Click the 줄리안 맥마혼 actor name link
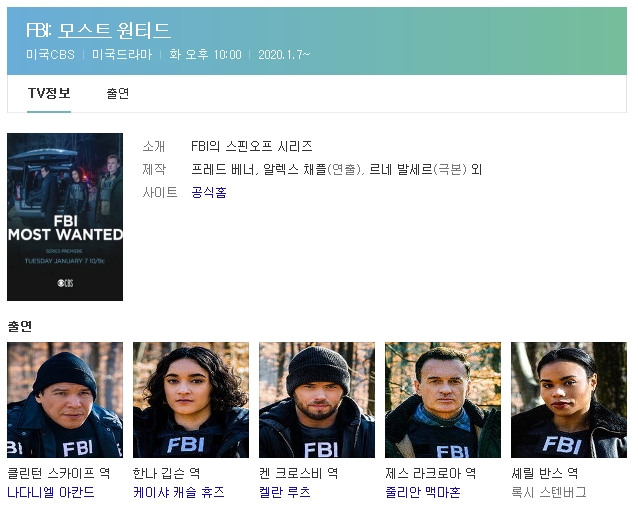The width and height of the screenshot is (638, 513). [x=423, y=492]
